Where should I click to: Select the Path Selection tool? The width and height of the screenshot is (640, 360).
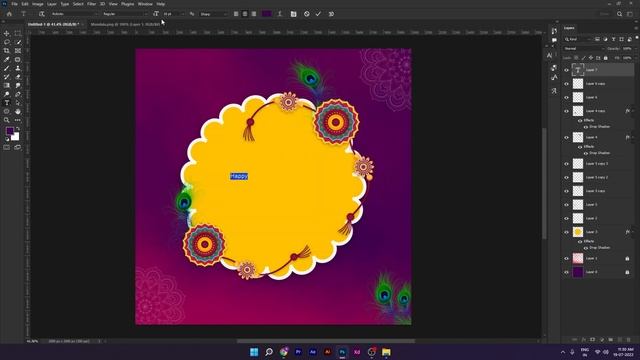18,102
